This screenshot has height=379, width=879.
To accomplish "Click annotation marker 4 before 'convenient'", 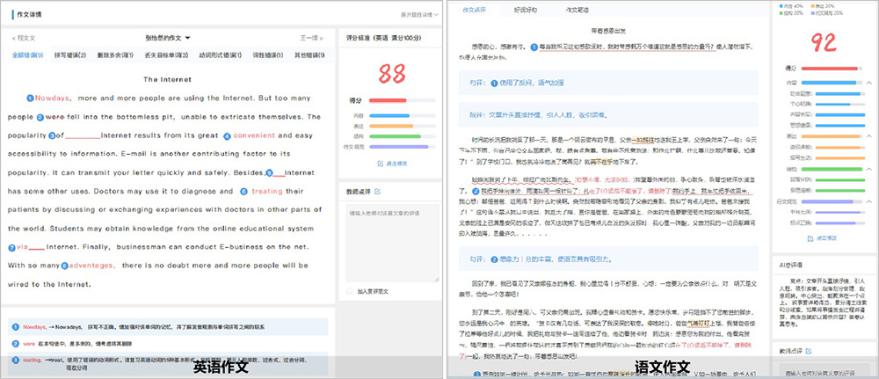I will point(227,136).
